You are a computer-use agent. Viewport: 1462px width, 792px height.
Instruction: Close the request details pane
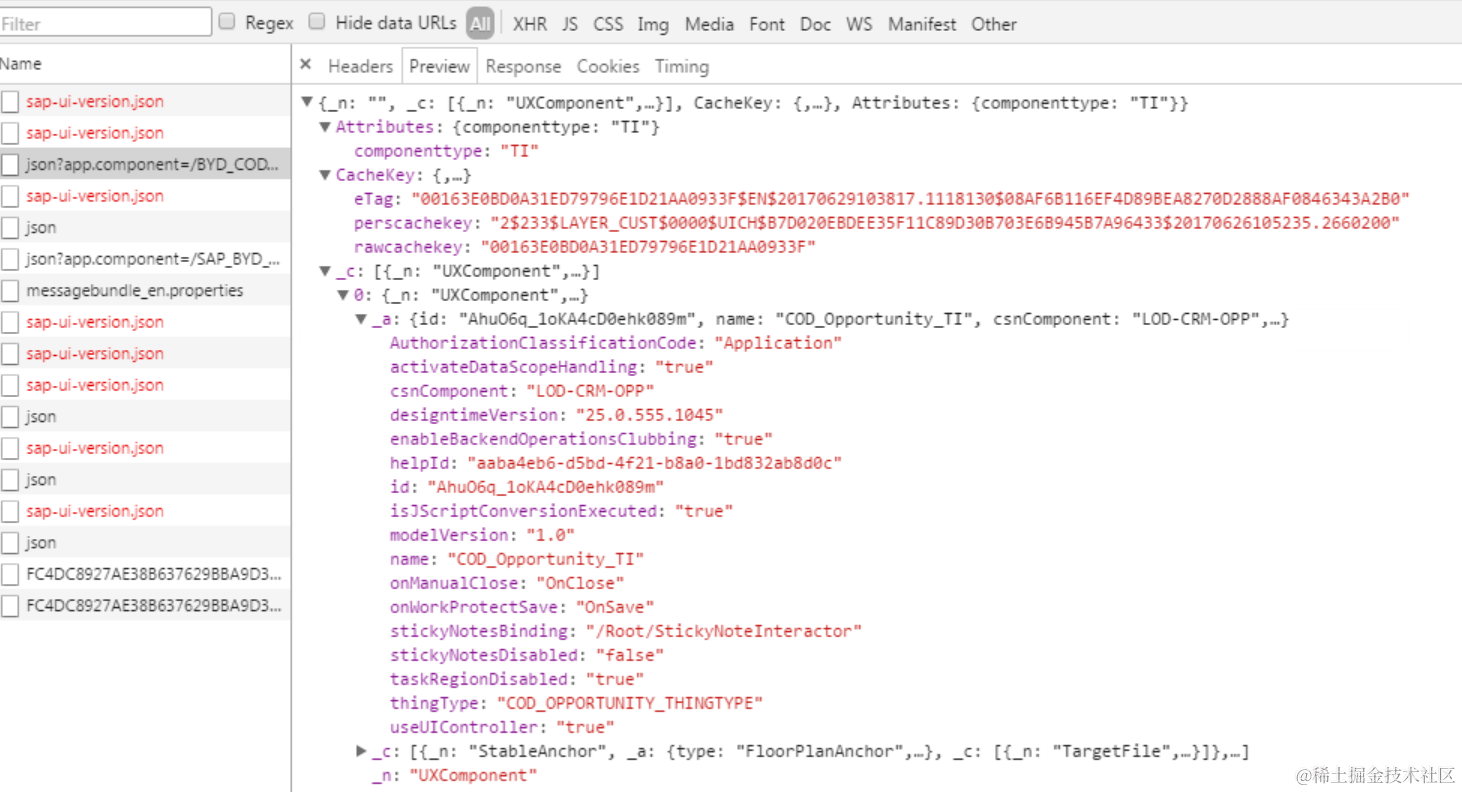point(306,65)
